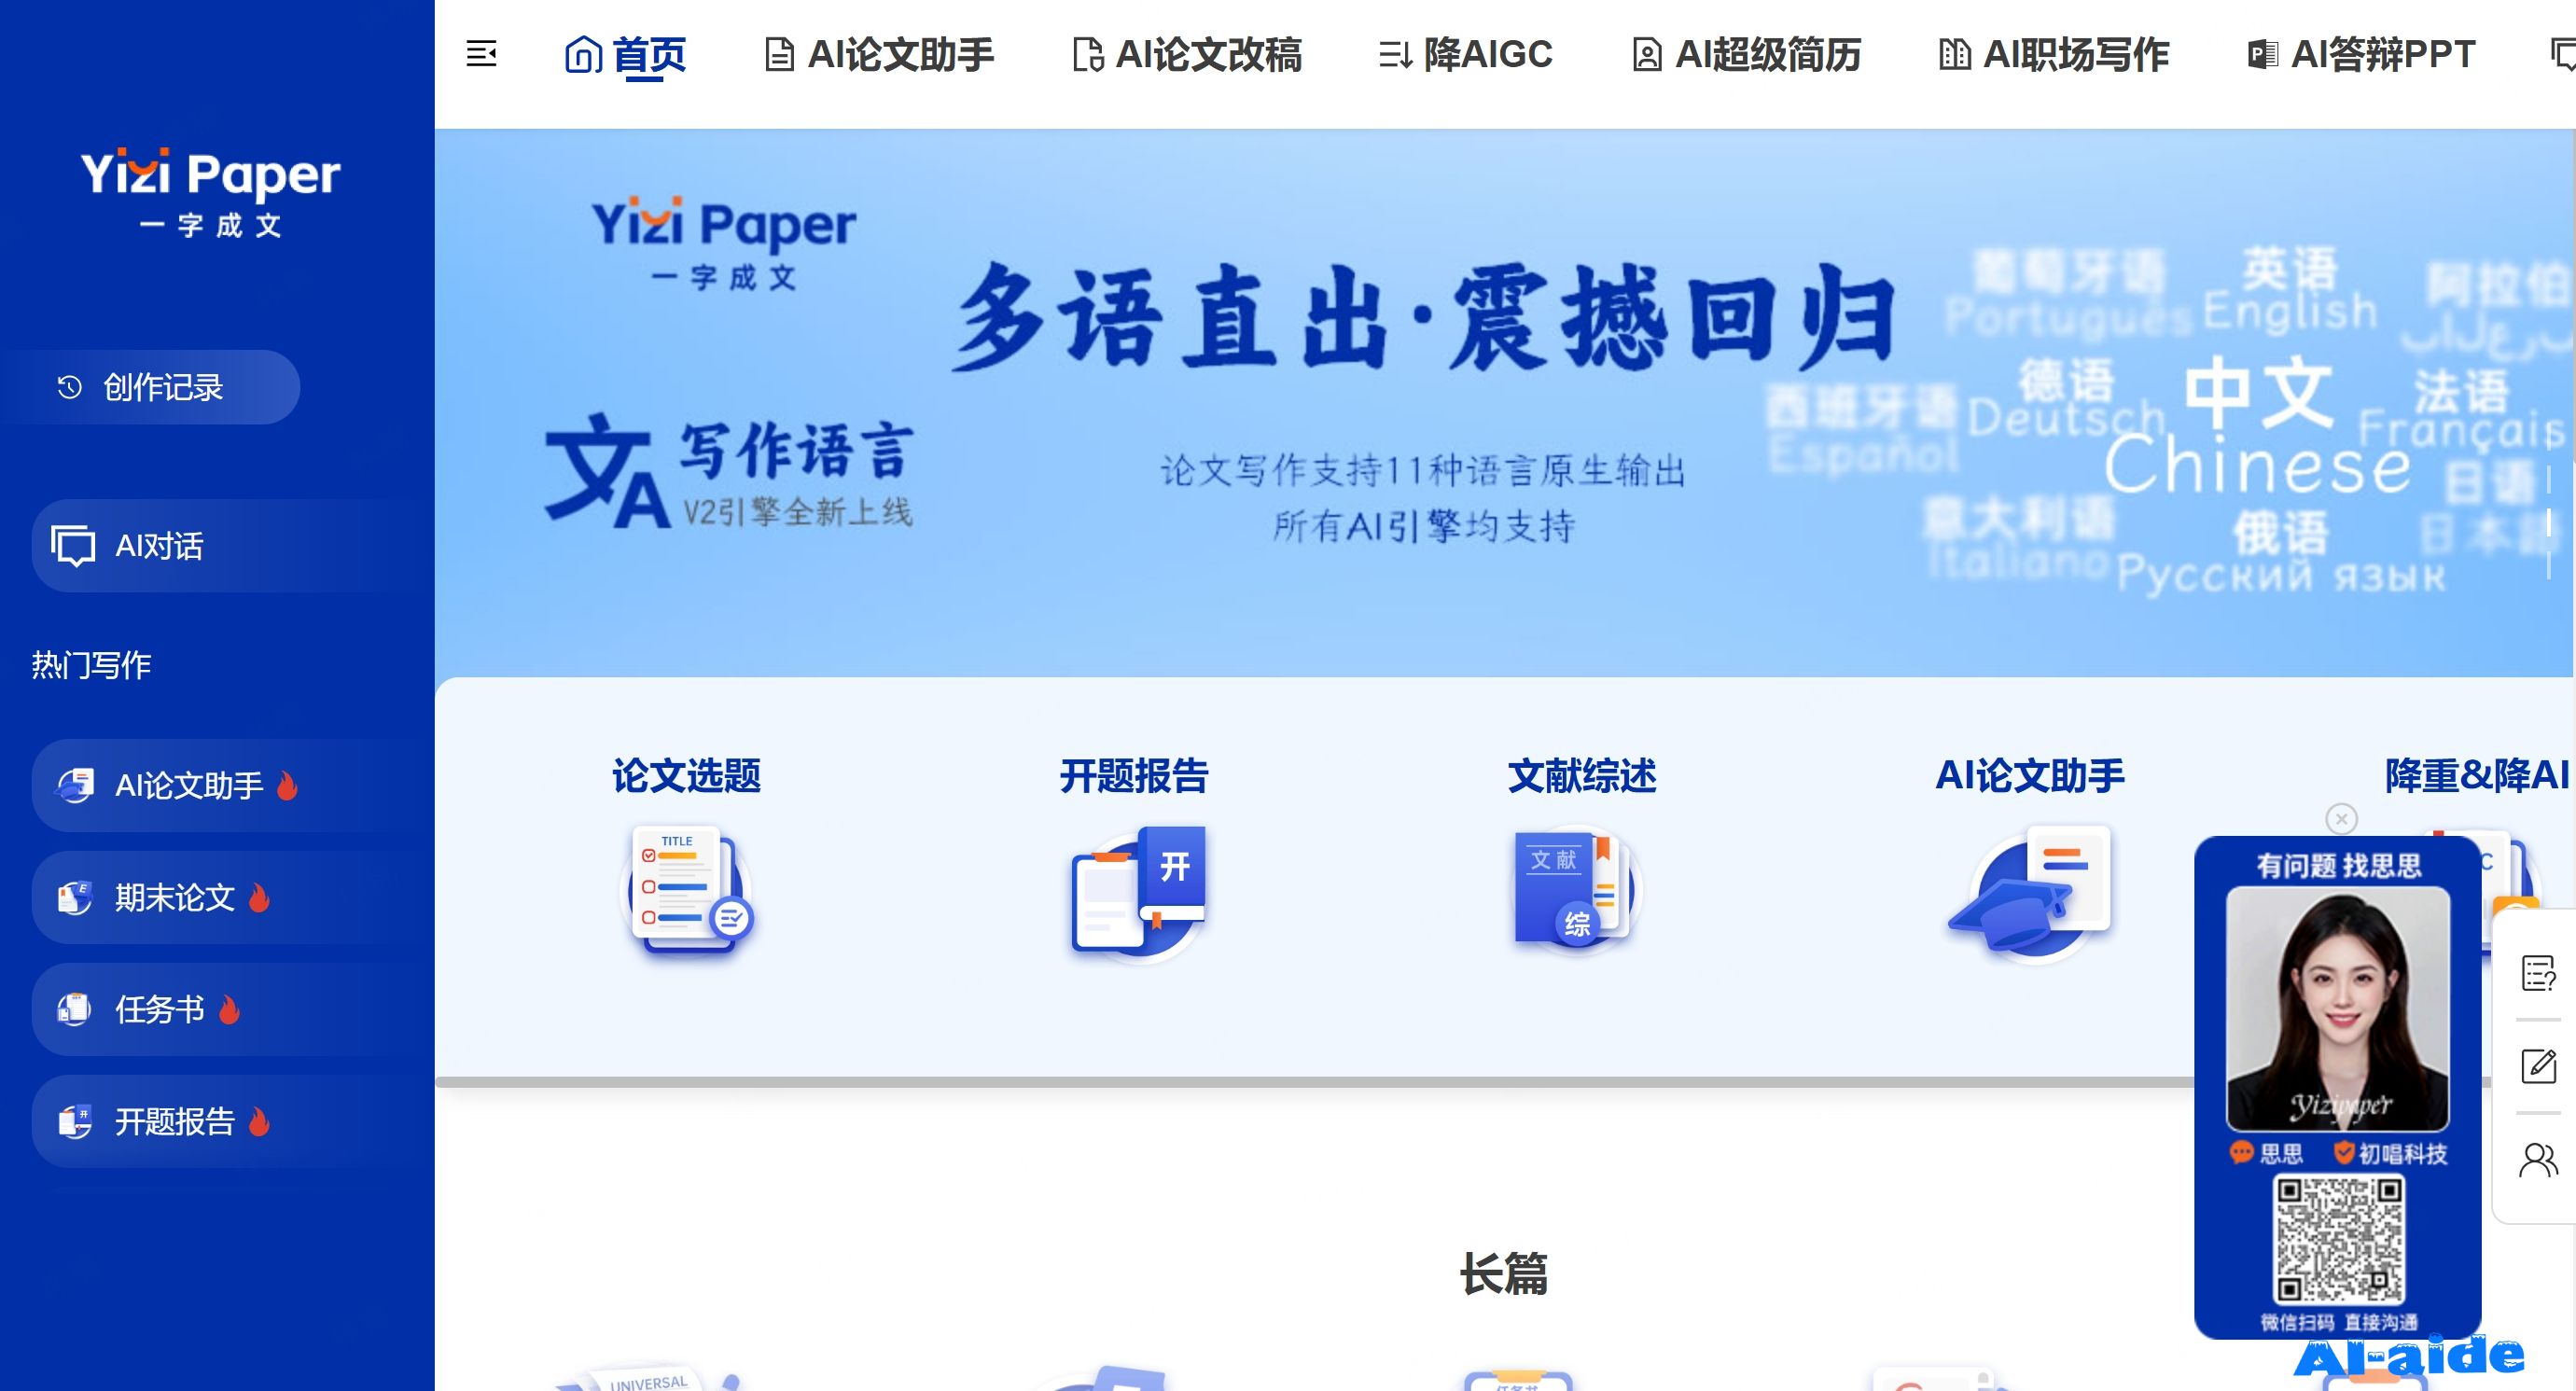The width and height of the screenshot is (2576, 1391).
Task: Click the edit pencil icon in right toolbar
Action: (2538, 1066)
